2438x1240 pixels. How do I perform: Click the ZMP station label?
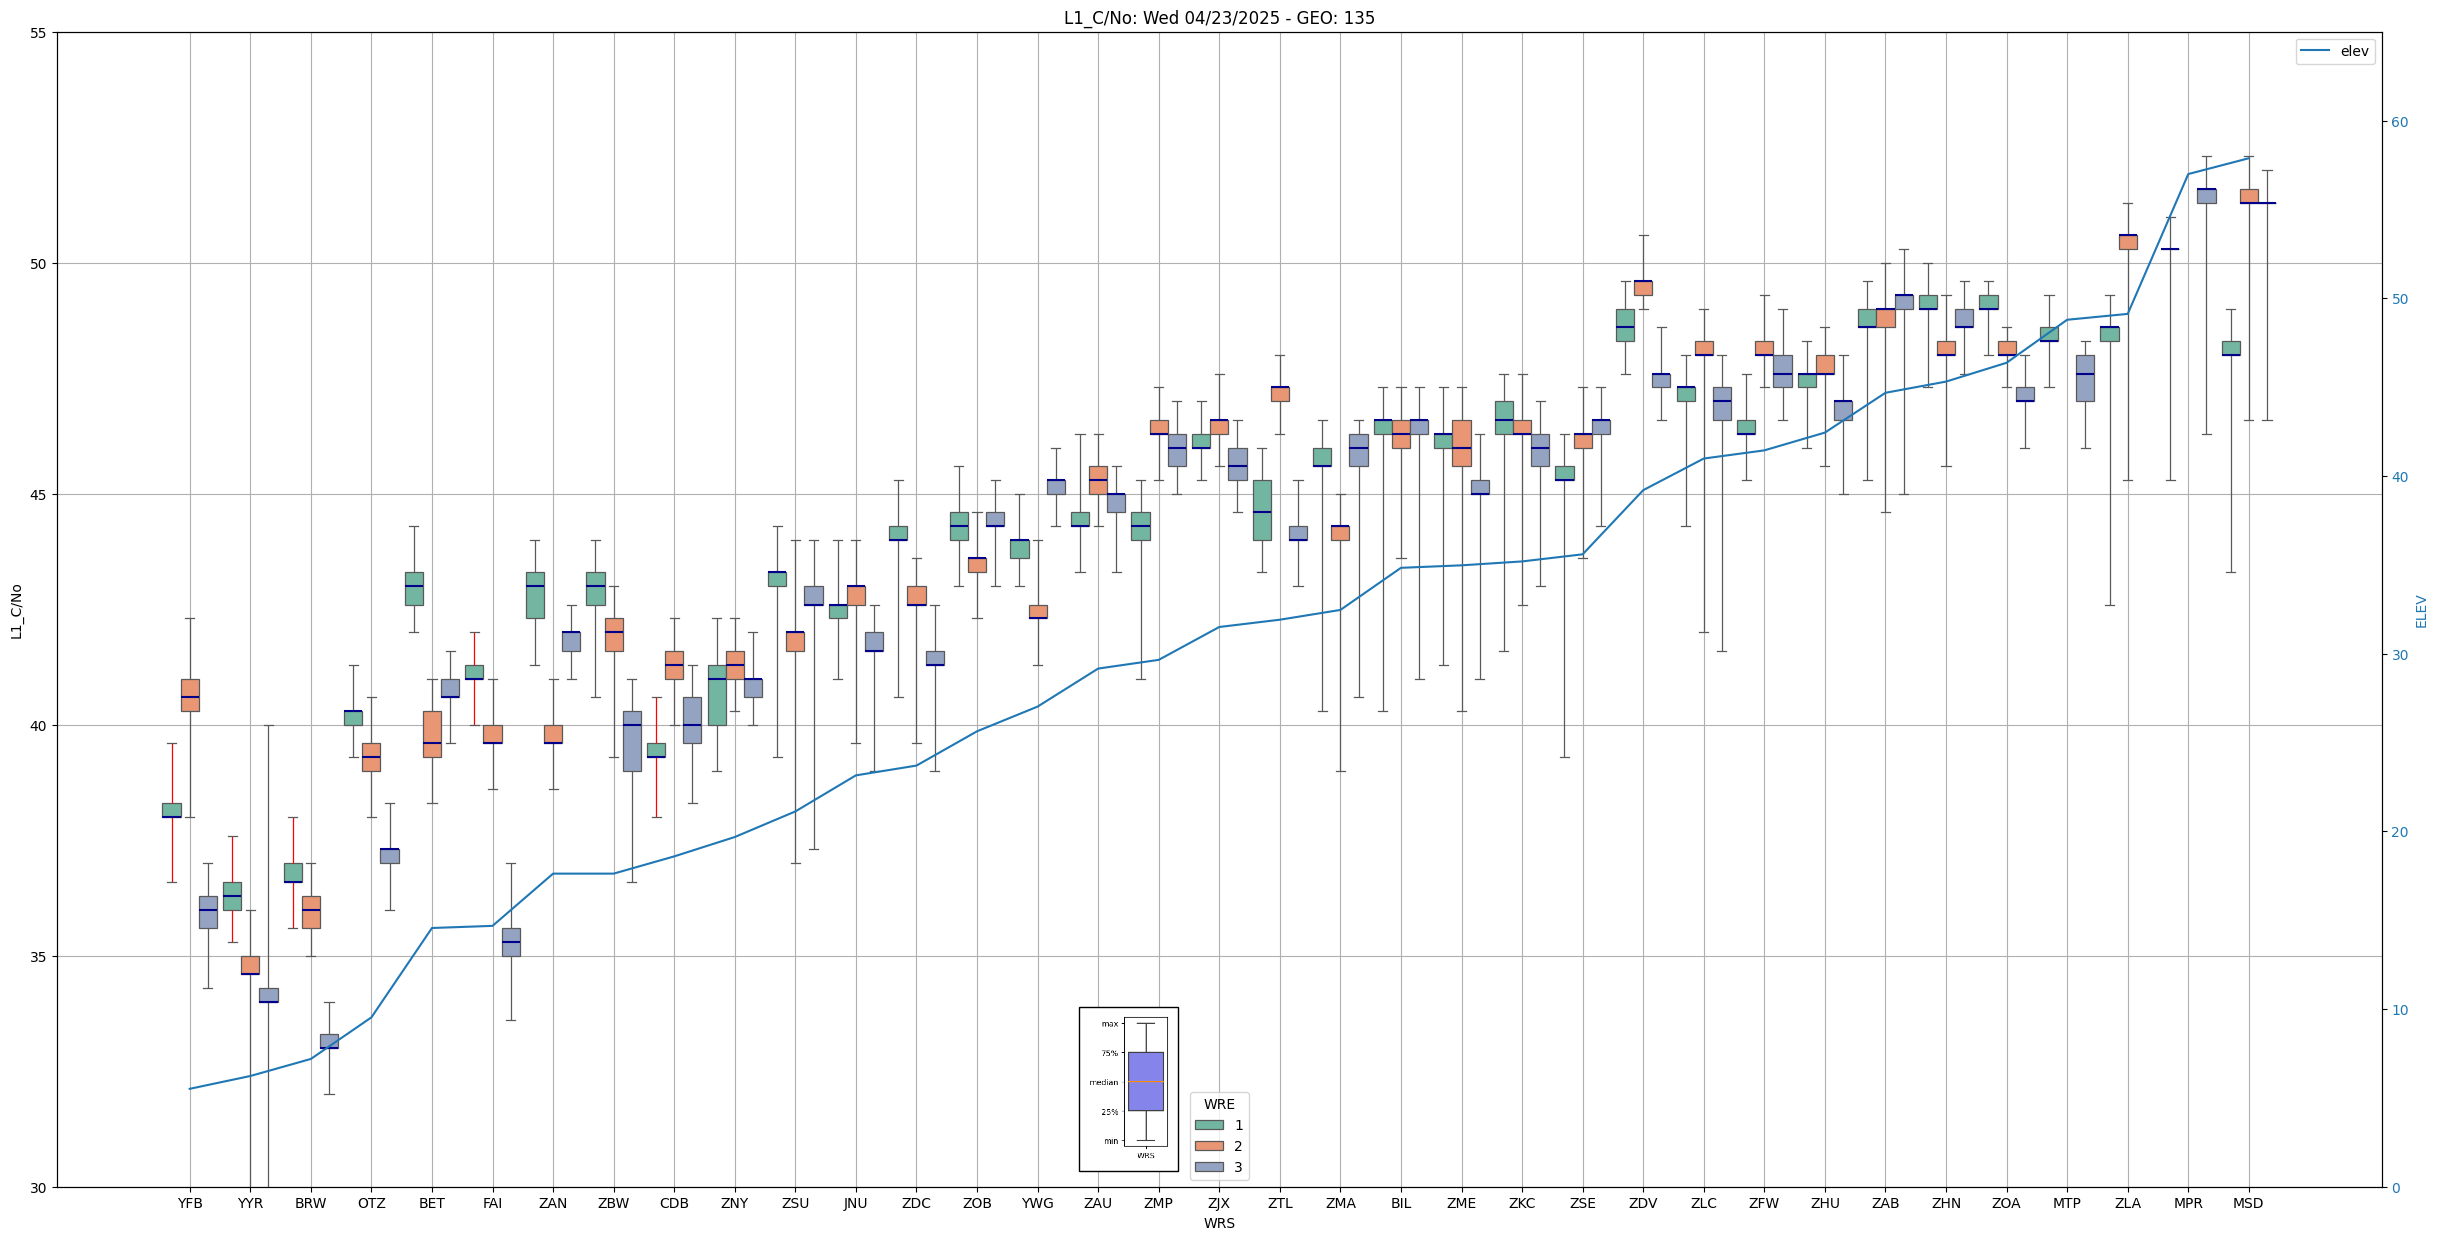coord(1158,1203)
